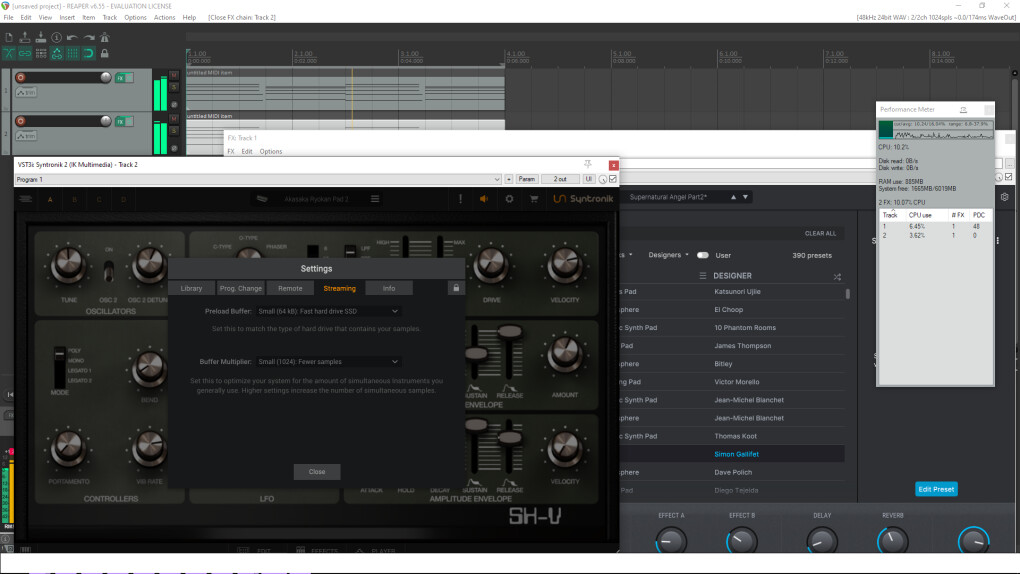
Task: Toggle snap magnet icon
Action: click(88, 53)
